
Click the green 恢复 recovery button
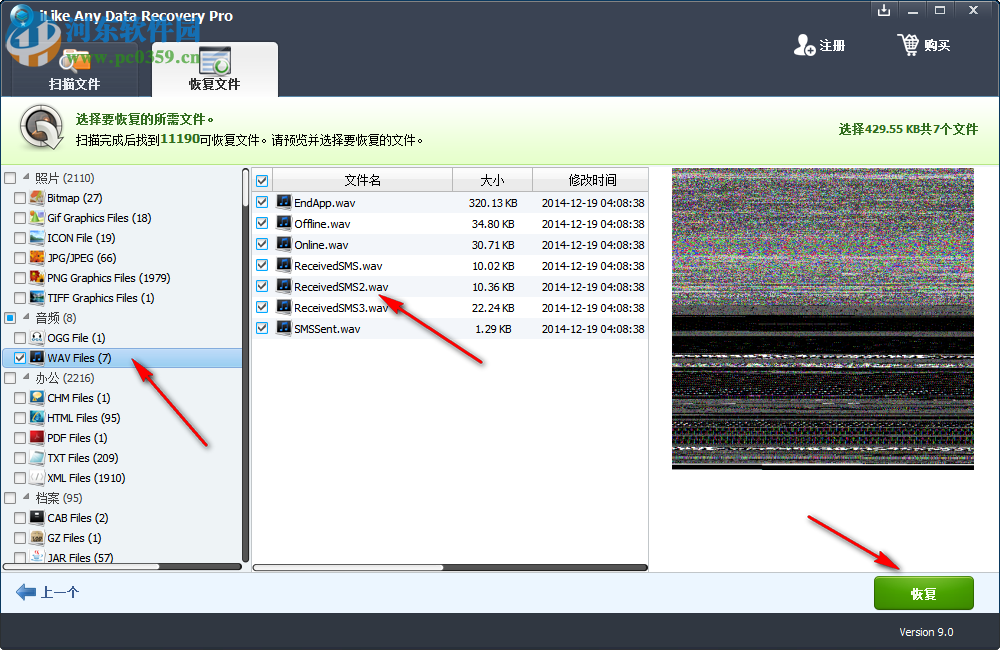tap(923, 593)
